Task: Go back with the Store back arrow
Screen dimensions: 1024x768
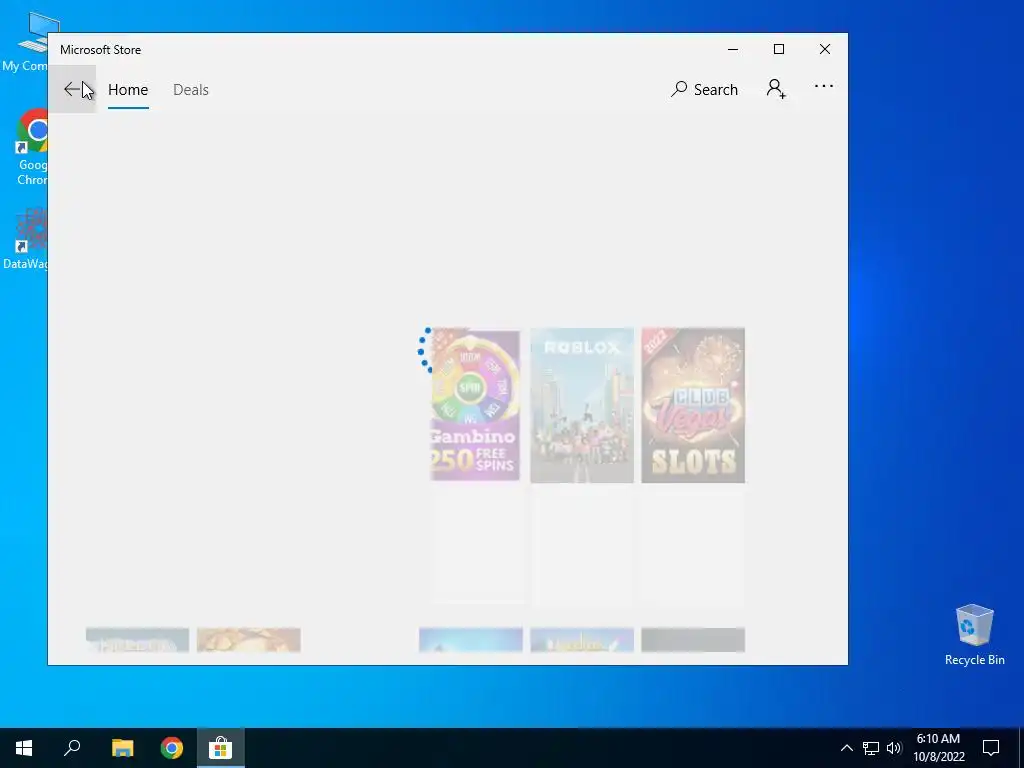Action: (72, 89)
